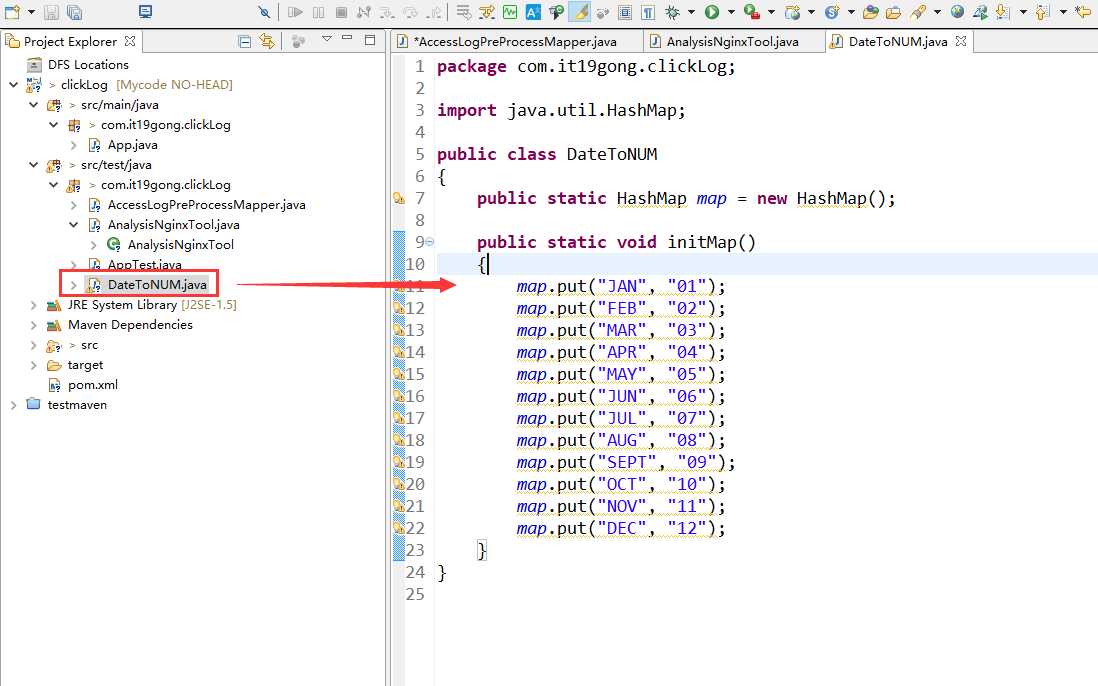
Task: Select pom.xml in Project Explorer
Action: 92,385
